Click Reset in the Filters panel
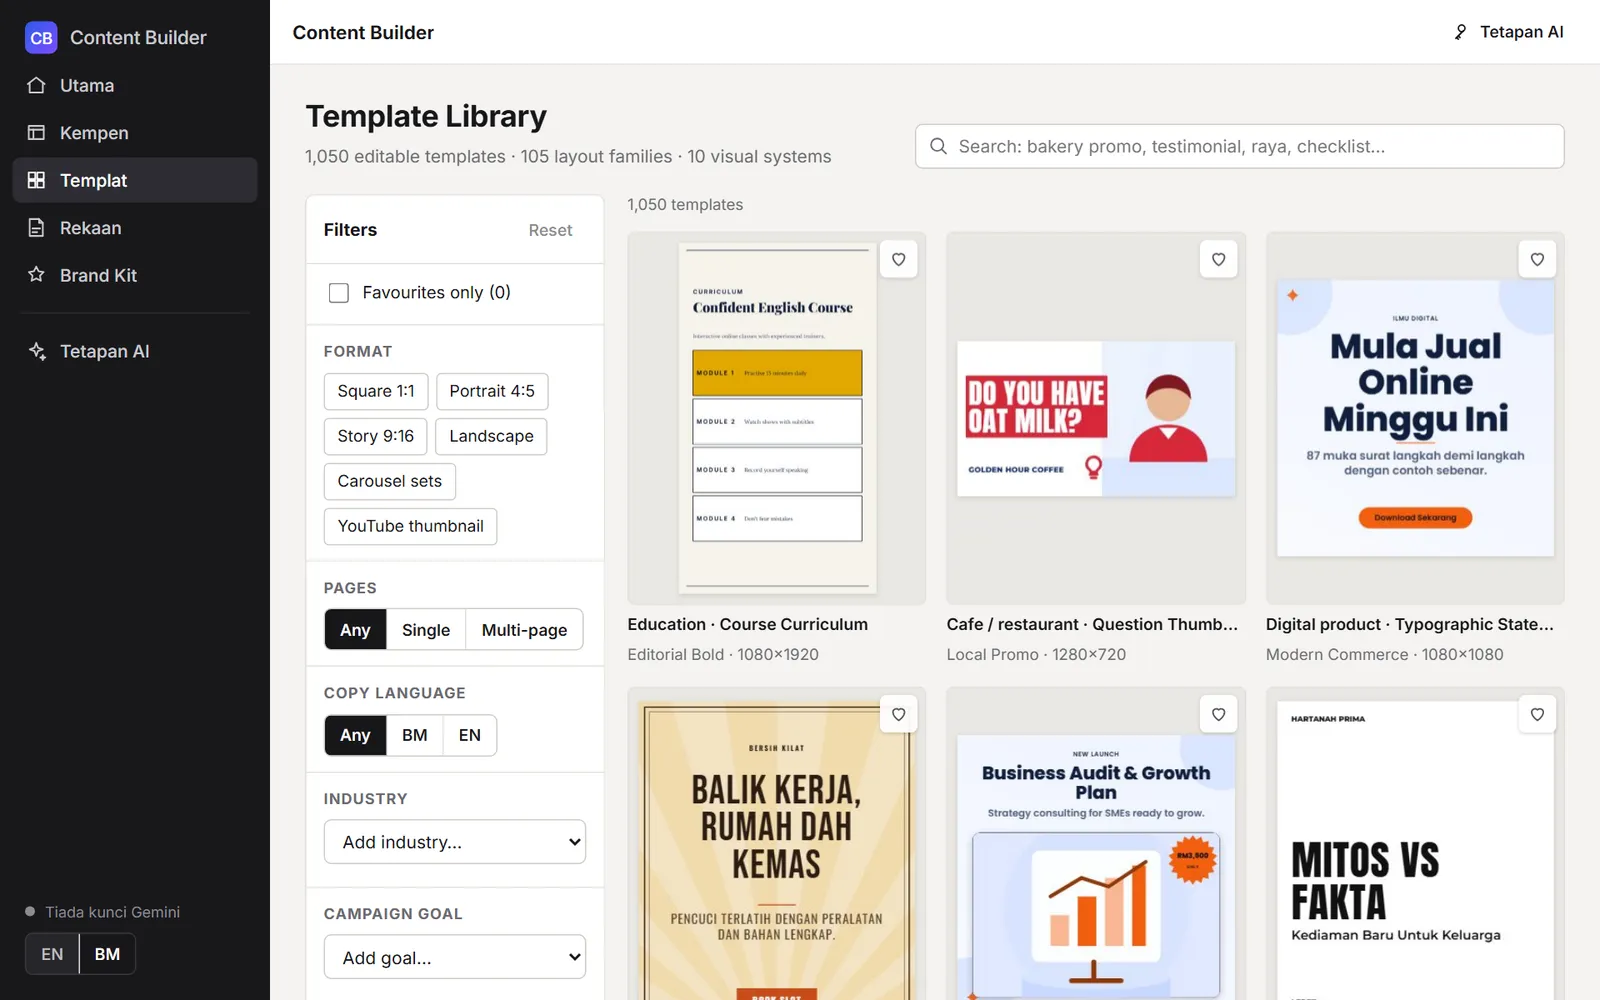This screenshot has width=1600, height=1000. 550,230
